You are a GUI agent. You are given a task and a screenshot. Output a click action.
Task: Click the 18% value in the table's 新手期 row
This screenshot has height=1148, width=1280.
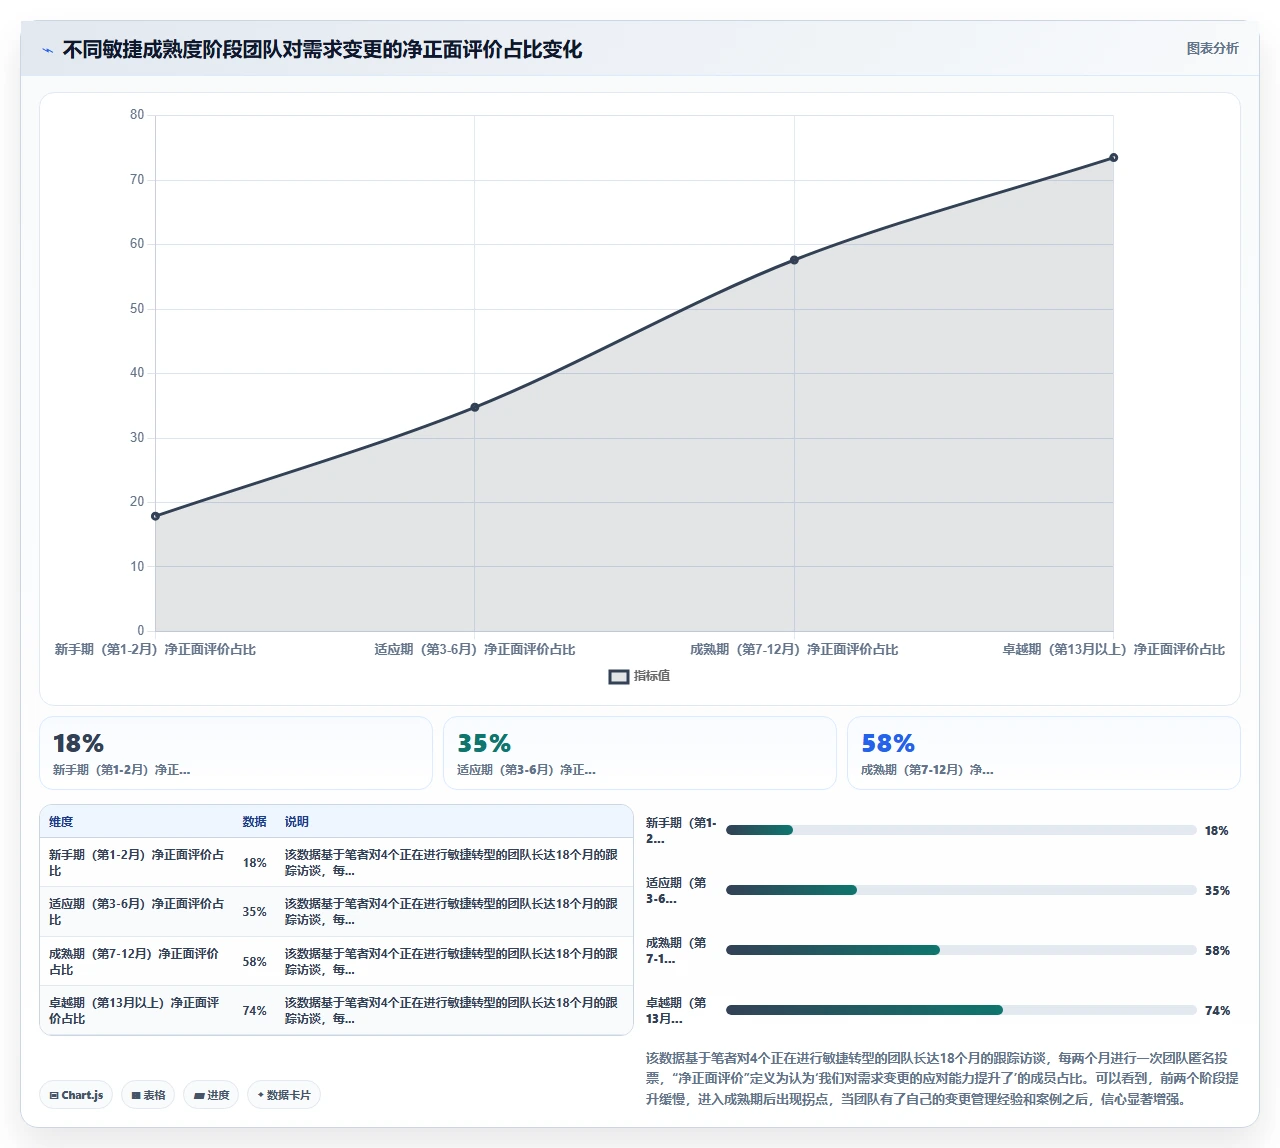(x=254, y=863)
